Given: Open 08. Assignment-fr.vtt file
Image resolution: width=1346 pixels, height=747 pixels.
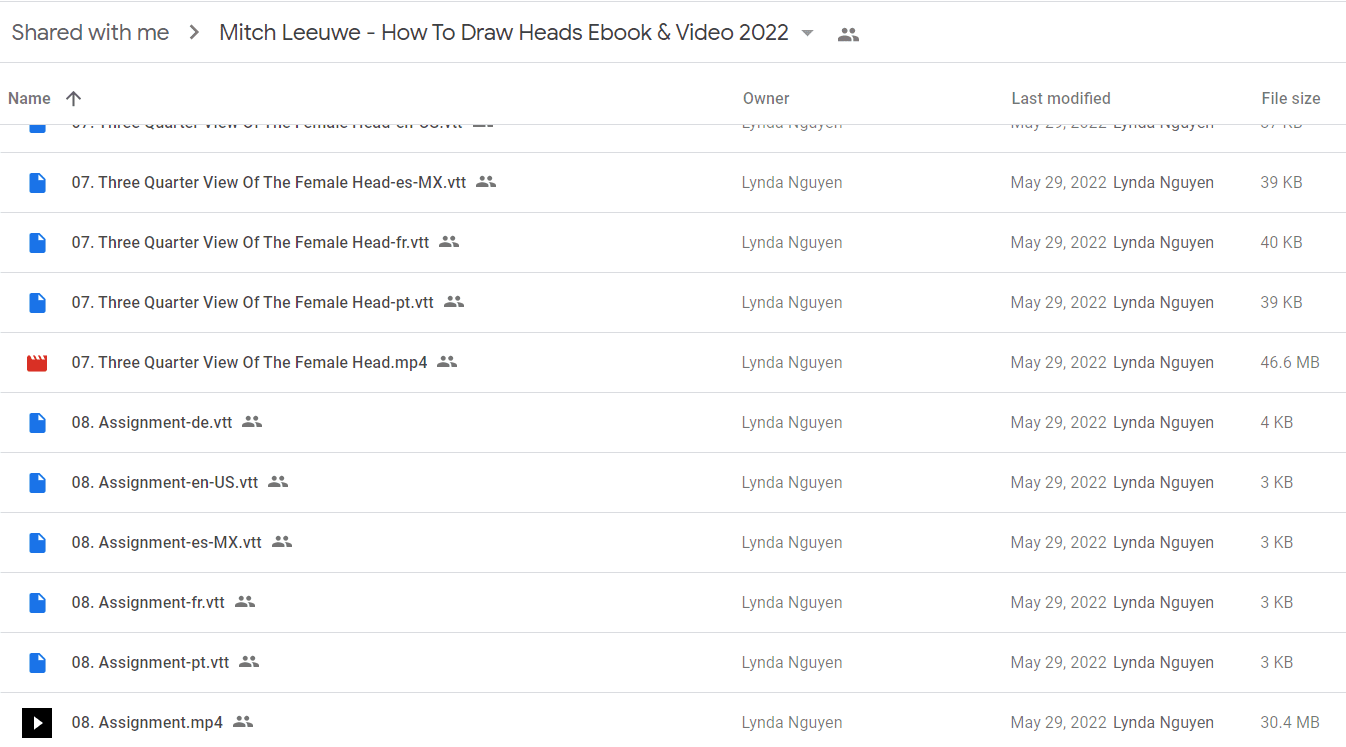Looking at the screenshot, I should 148,602.
